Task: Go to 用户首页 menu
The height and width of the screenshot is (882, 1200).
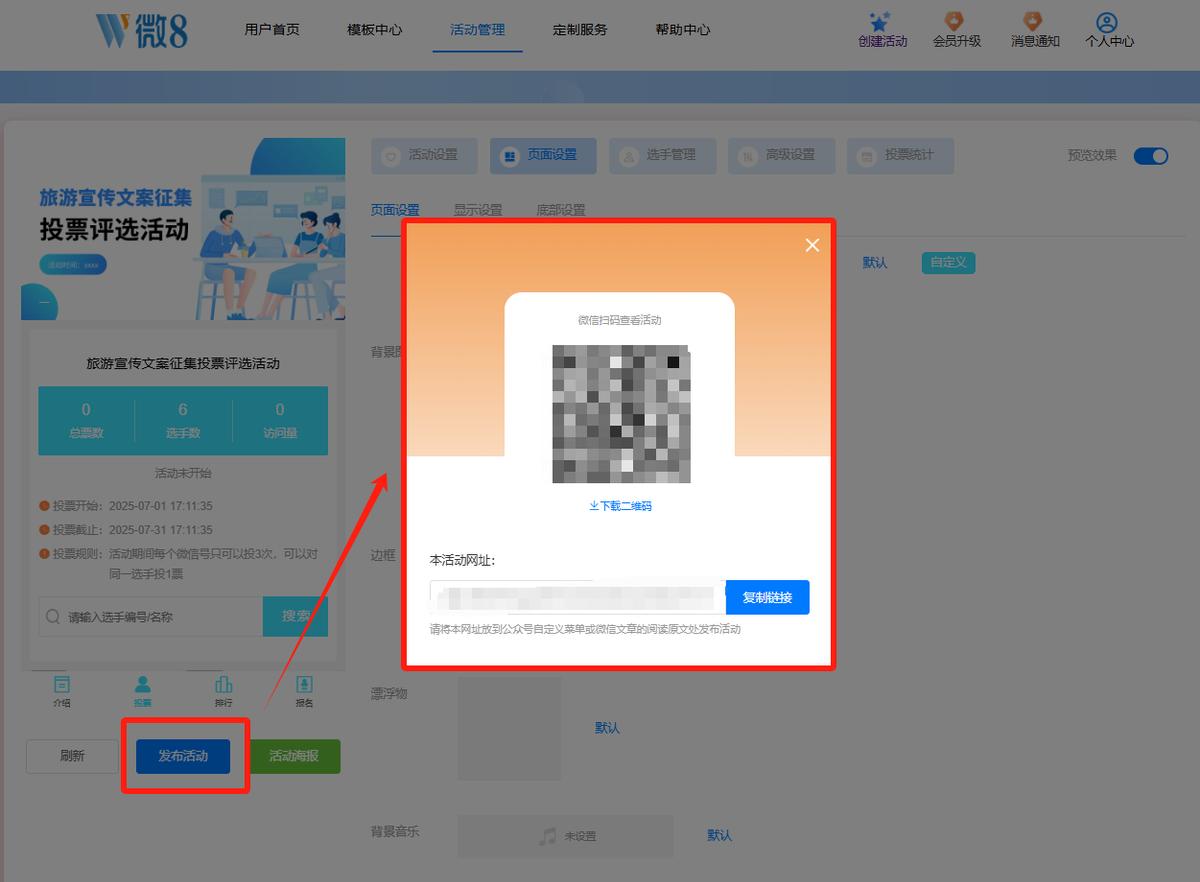Action: click(272, 30)
